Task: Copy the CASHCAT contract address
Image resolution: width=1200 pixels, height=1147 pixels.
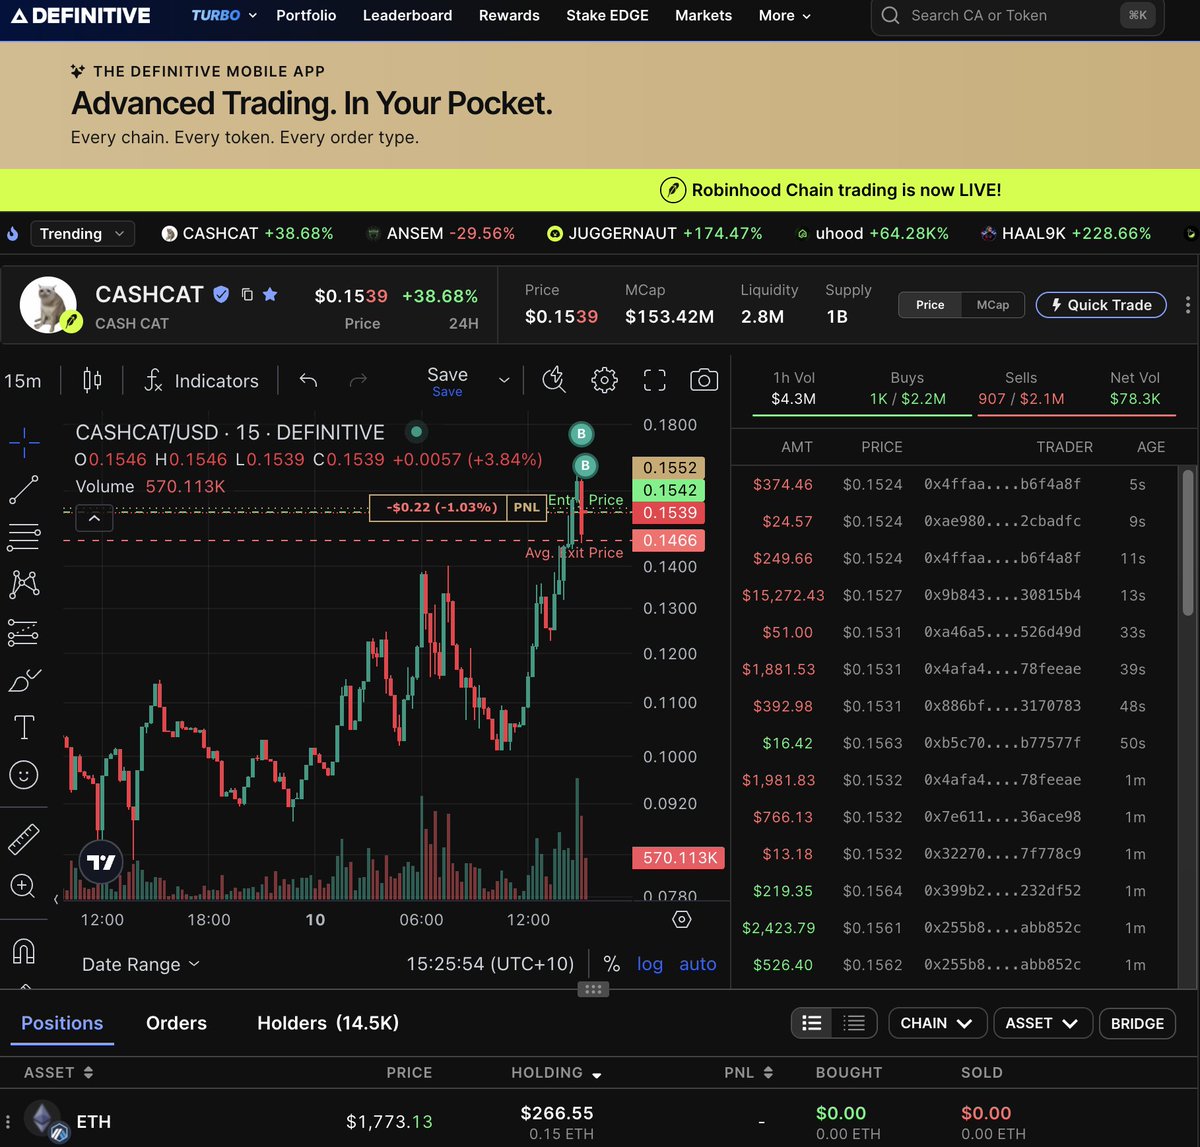Action: [x=247, y=295]
